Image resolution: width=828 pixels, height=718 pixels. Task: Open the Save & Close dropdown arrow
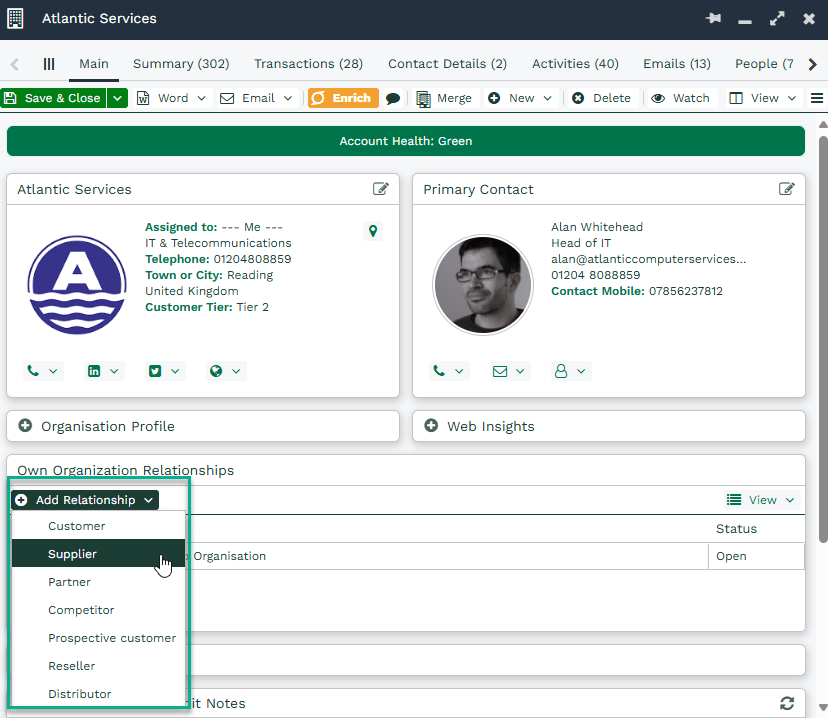[118, 98]
